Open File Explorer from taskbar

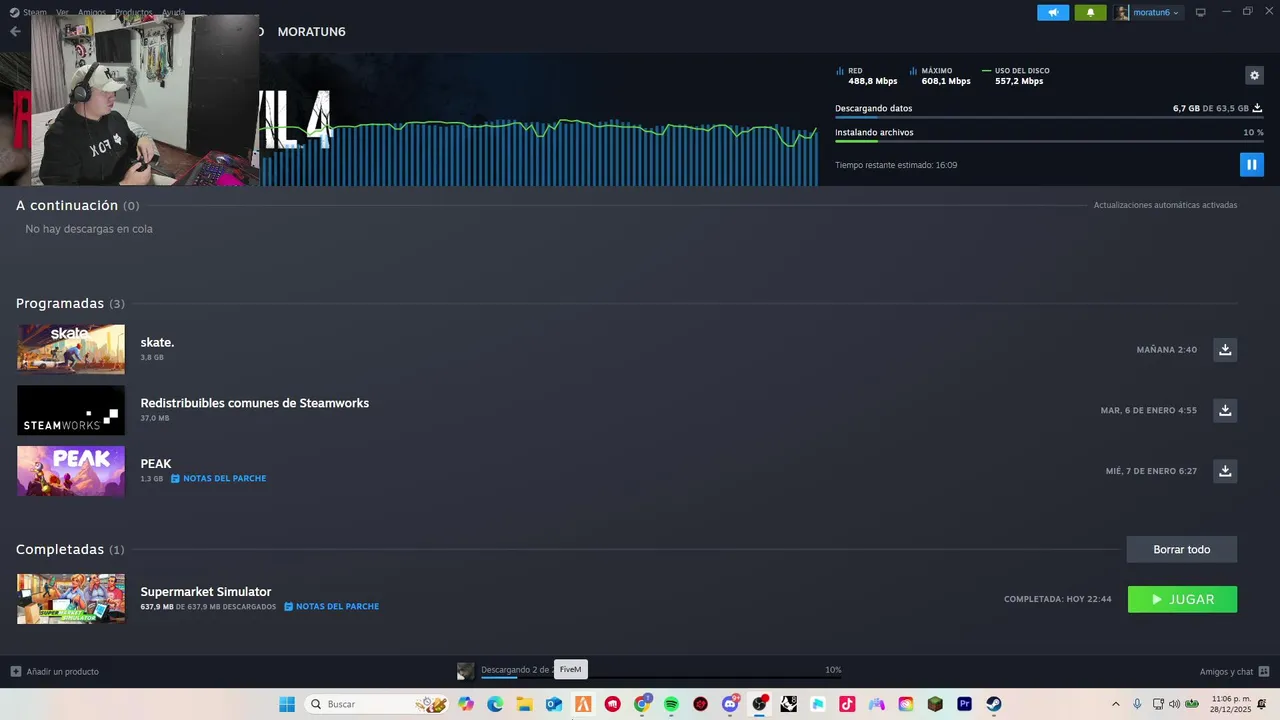coord(524,704)
